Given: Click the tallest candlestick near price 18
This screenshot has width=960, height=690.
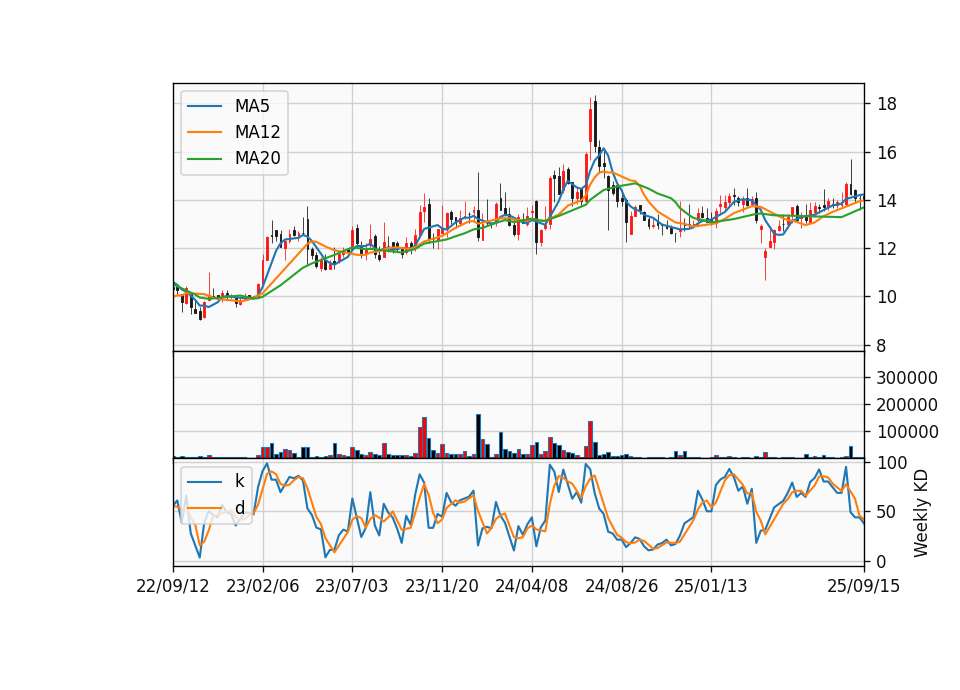Looking at the screenshot, I should (595, 124).
